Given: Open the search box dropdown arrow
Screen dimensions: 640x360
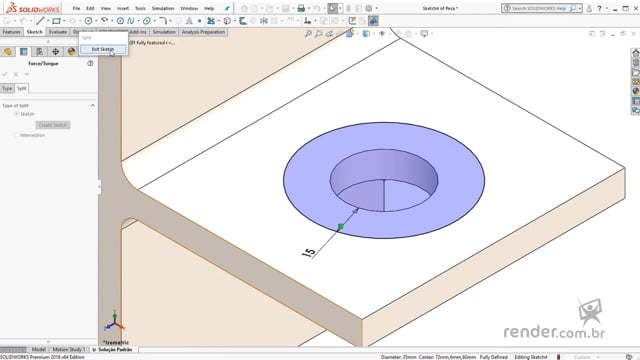Looking at the screenshot, I should pos(580,8).
